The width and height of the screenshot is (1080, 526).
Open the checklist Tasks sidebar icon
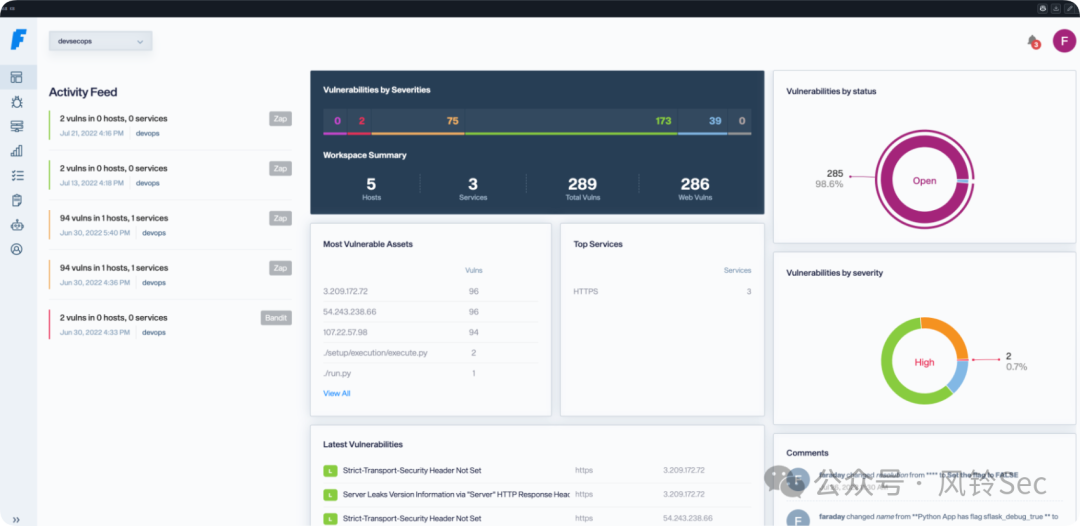click(17, 176)
